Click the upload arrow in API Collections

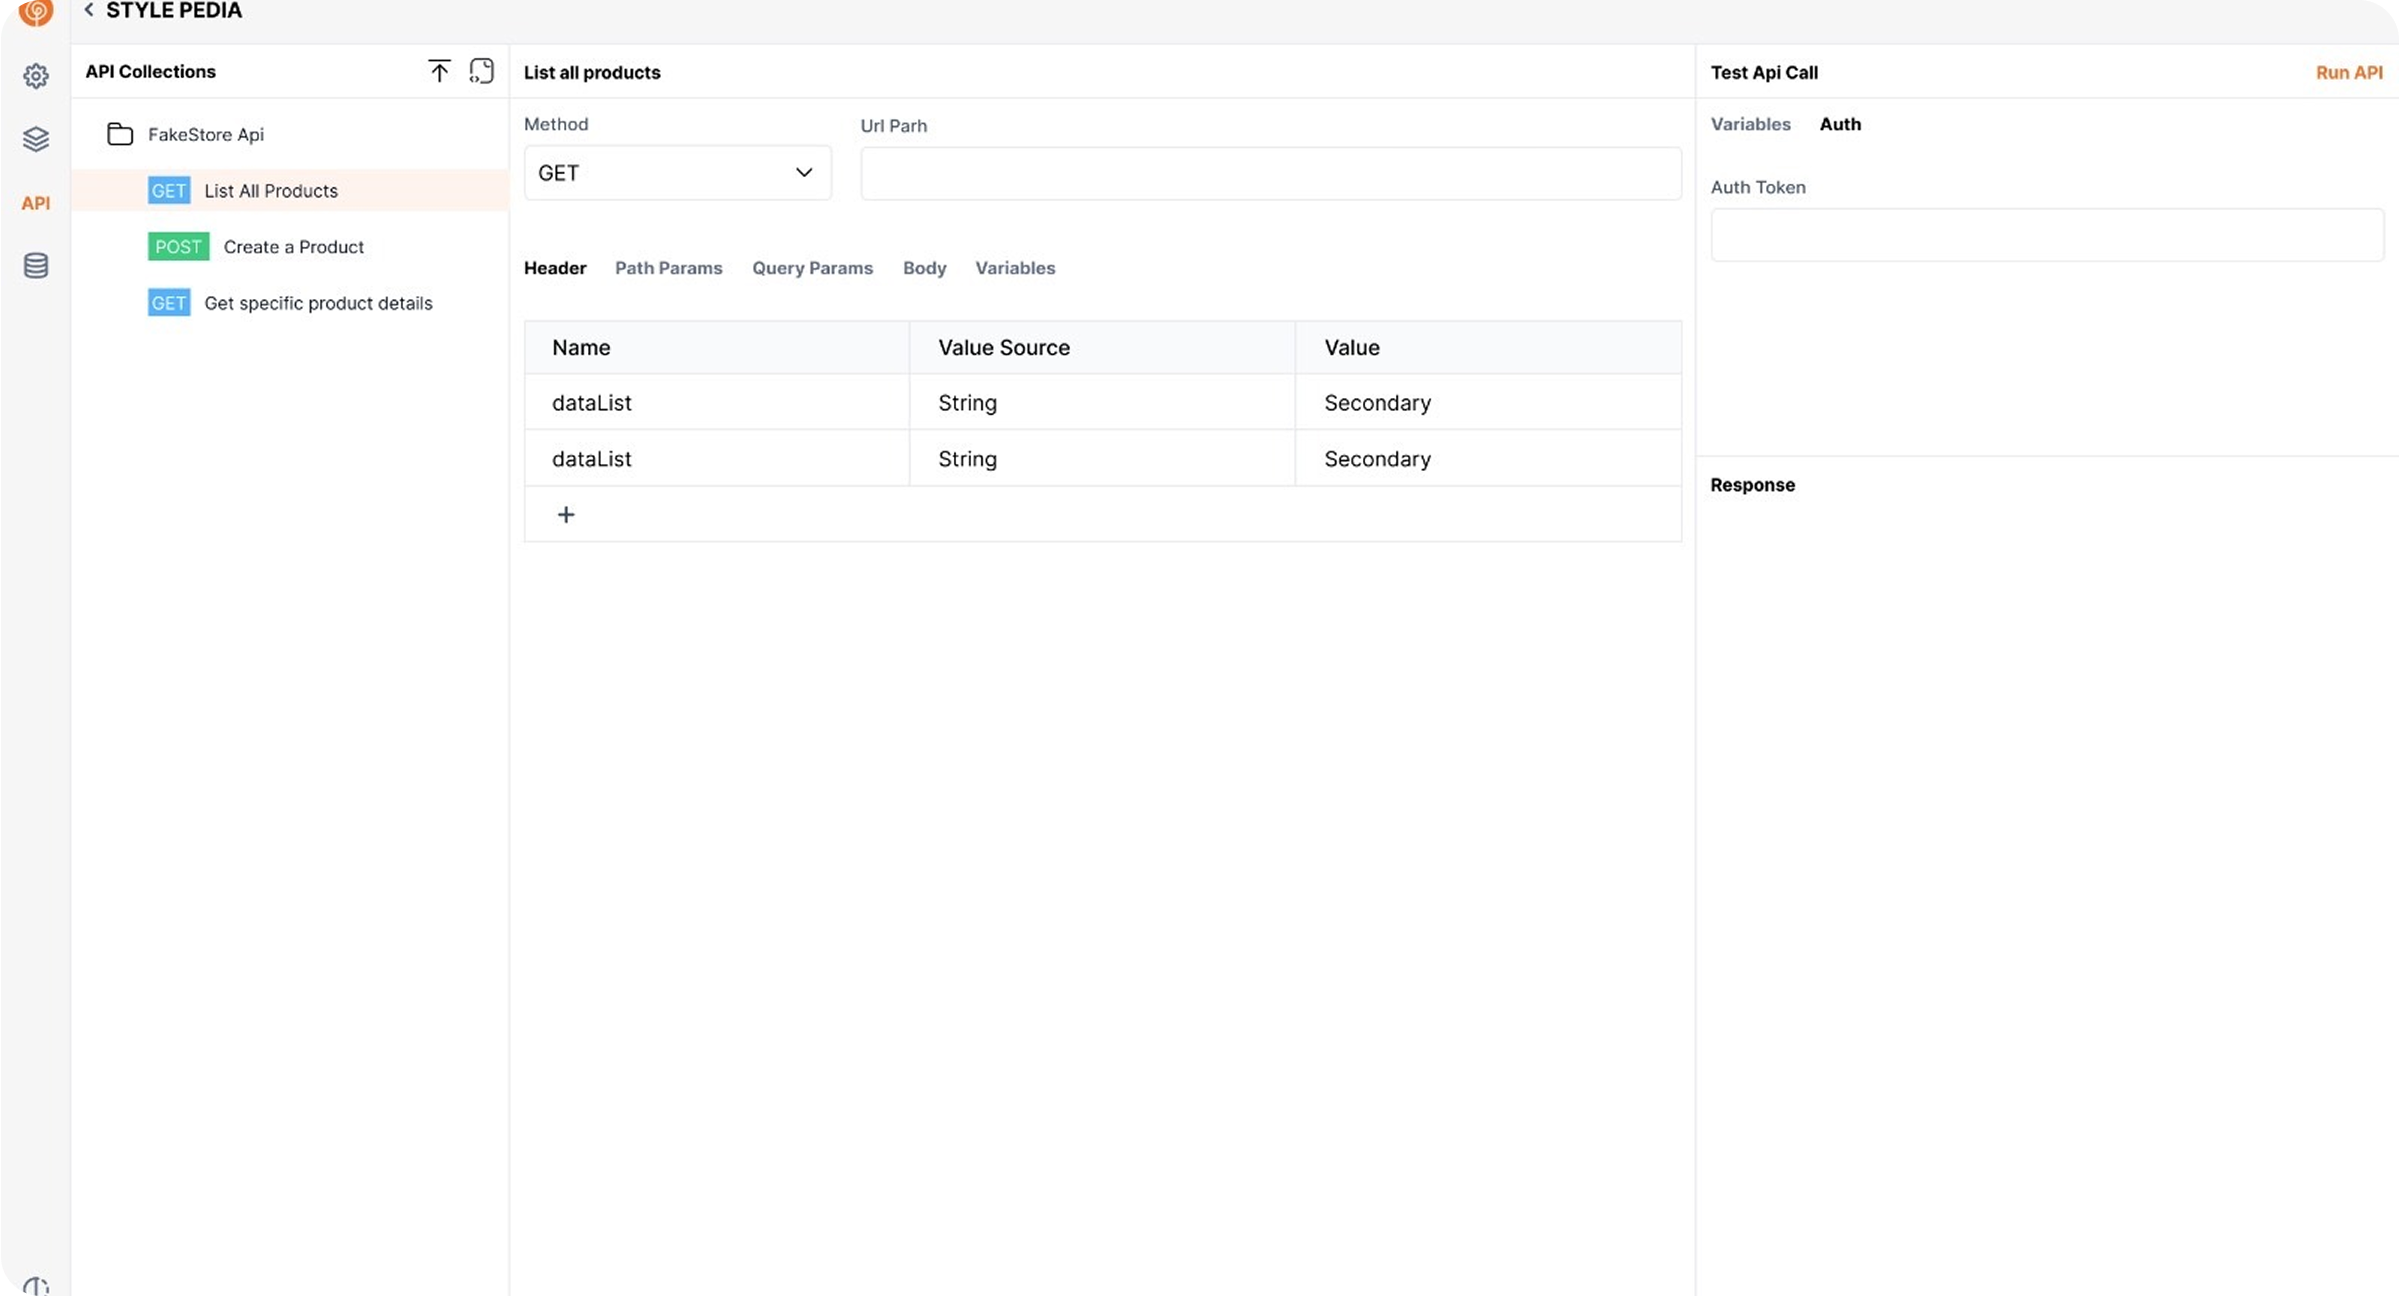click(439, 71)
